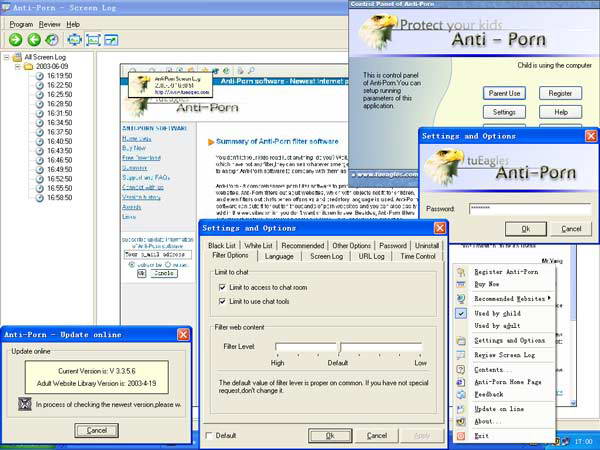Click the green back arrow toolbar icon
This screenshot has height=450, width=600.
coord(34,39)
